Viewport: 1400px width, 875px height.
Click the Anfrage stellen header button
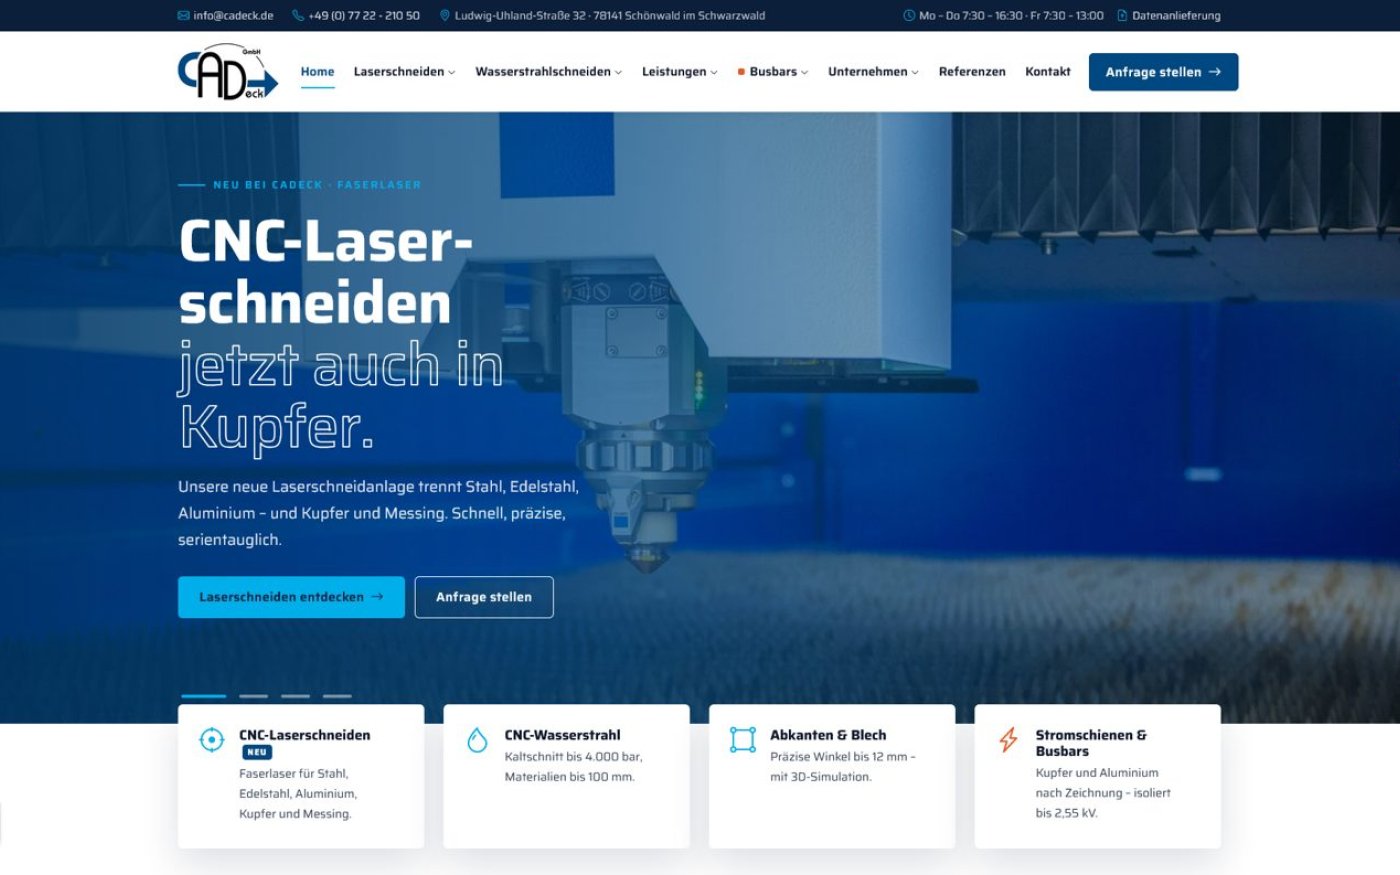coord(1163,72)
